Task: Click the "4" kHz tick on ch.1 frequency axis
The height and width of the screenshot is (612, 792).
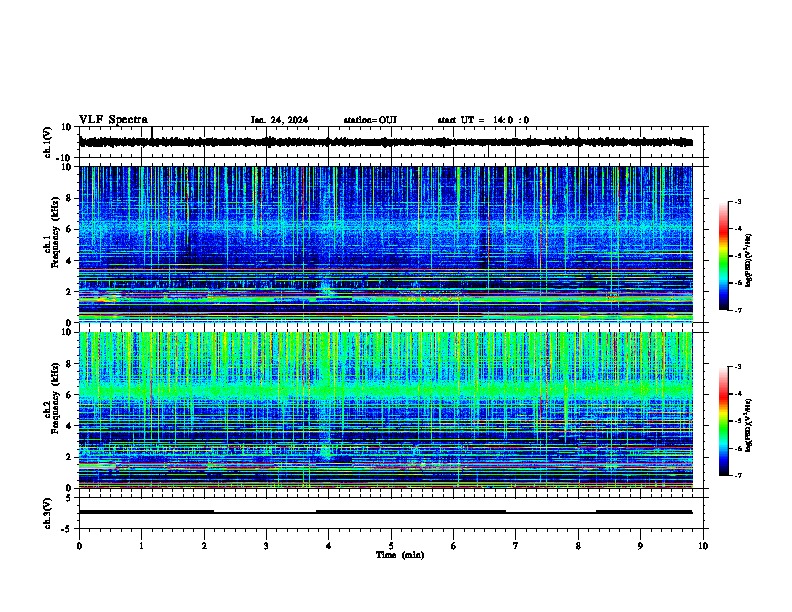Action: 69,261
